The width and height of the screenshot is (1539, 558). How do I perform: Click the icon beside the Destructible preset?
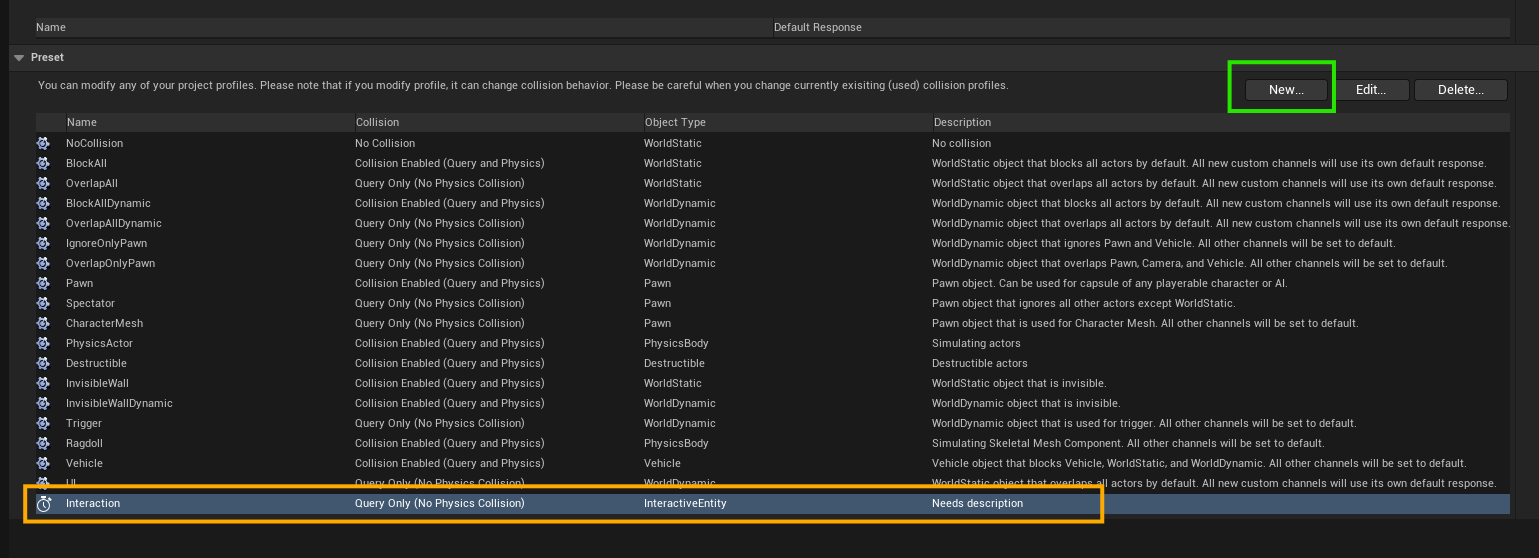click(x=43, y=363)
